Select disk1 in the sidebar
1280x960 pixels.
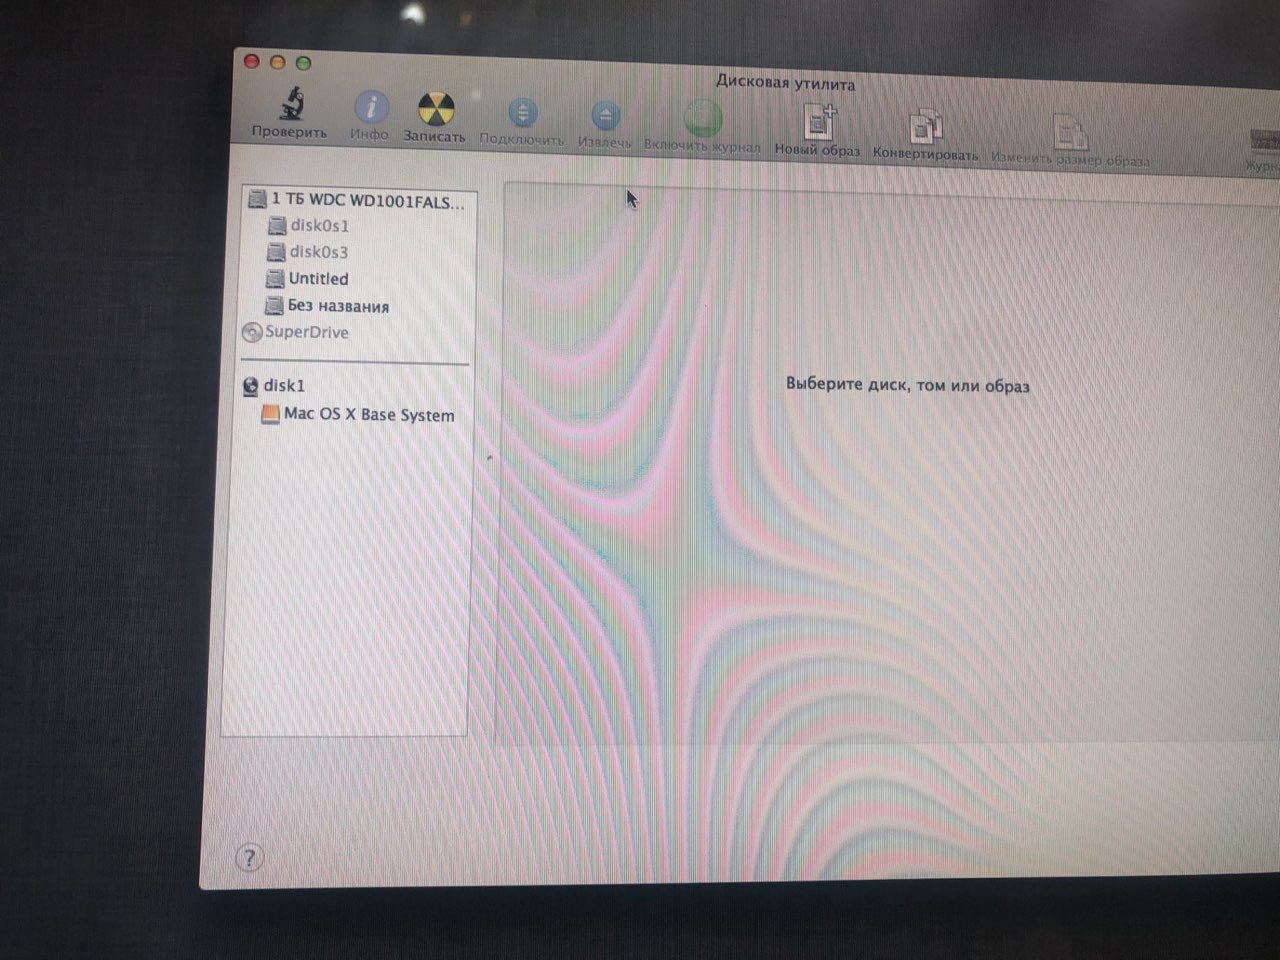(x=274, y=386)
